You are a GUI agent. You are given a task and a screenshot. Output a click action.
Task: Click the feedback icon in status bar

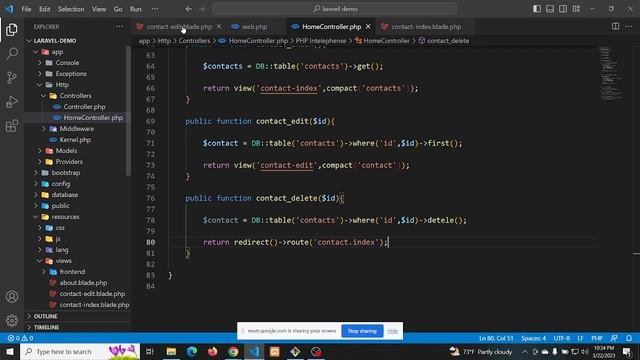pyautogui.click(x=614, y=338)
